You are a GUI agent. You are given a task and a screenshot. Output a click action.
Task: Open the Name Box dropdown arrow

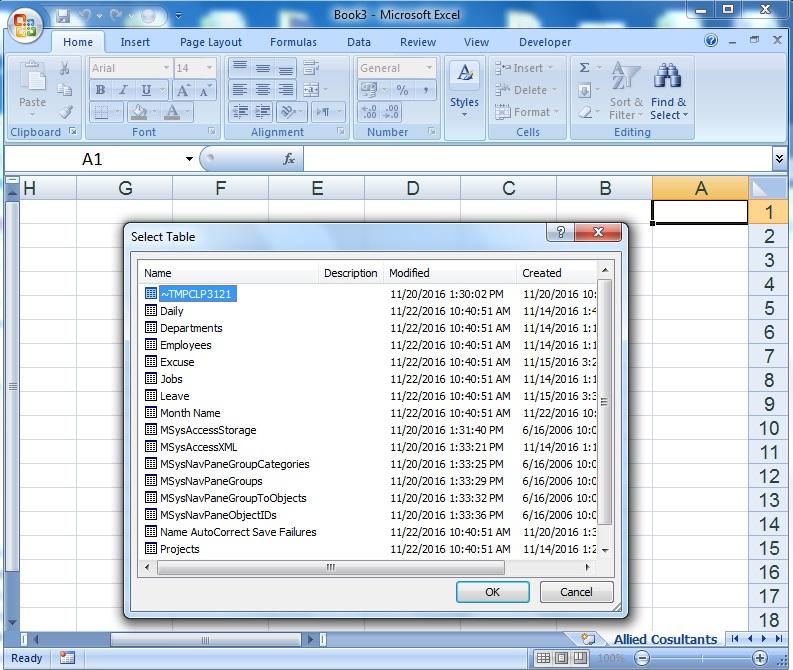(x=189, y=159)
